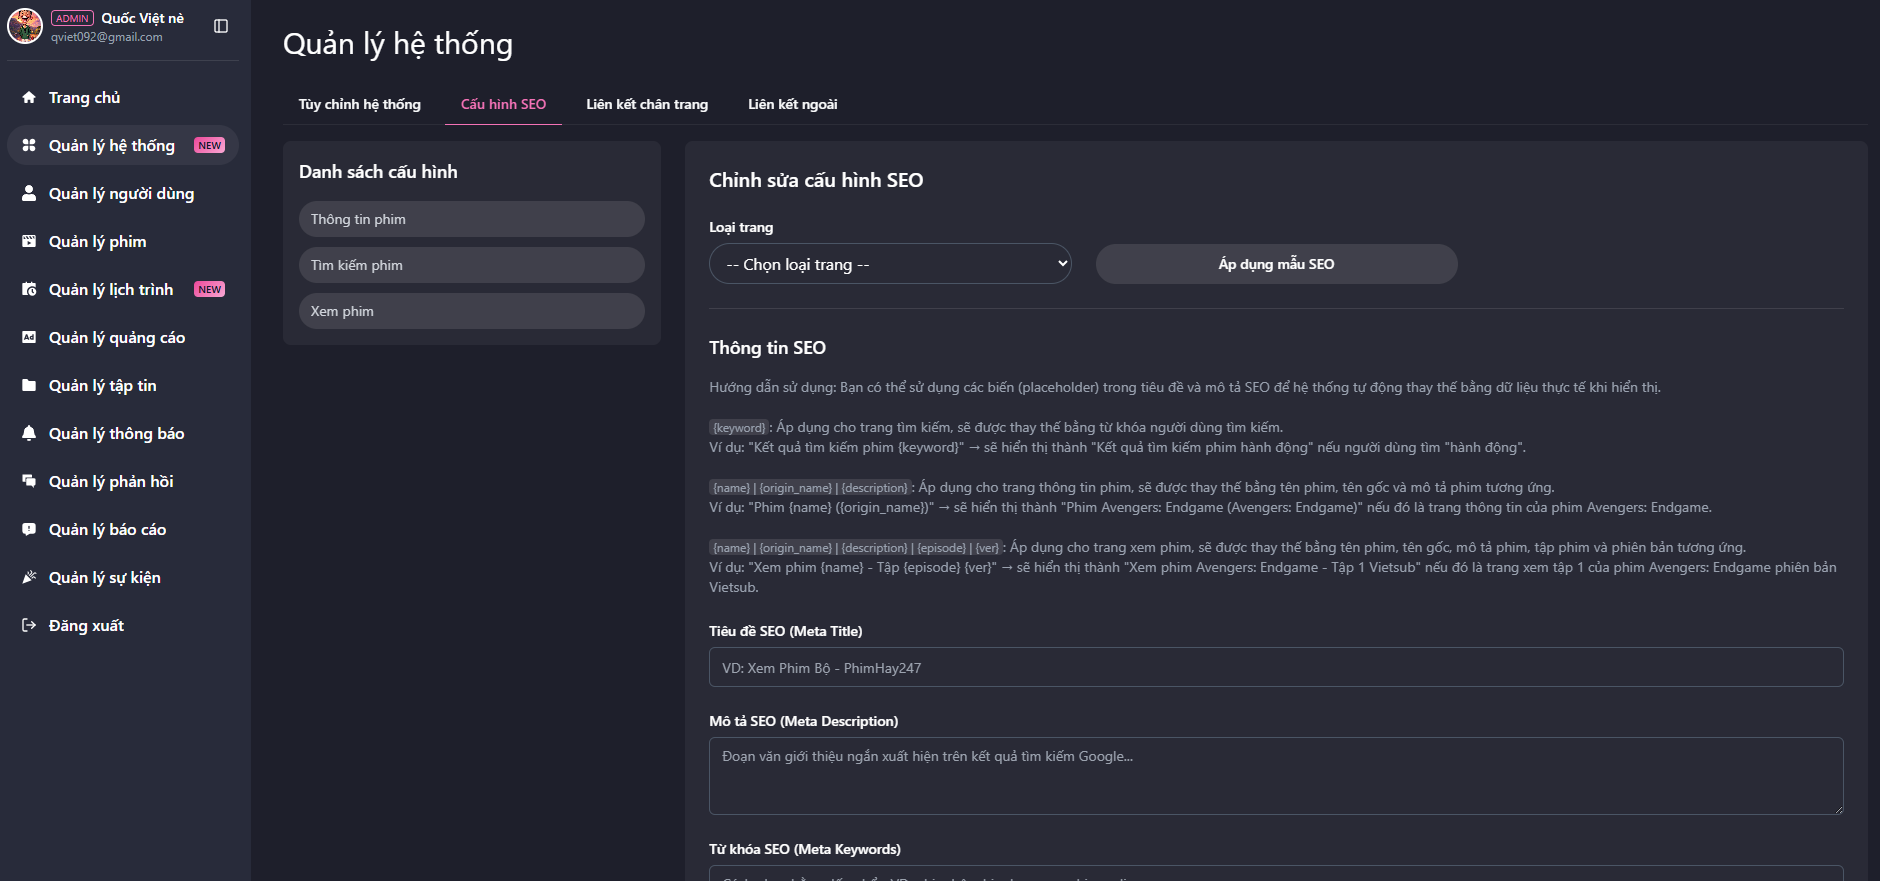Open the Liên kết chân trang tab
Viewport: 1880px width, 881px height.
point(647,104)
